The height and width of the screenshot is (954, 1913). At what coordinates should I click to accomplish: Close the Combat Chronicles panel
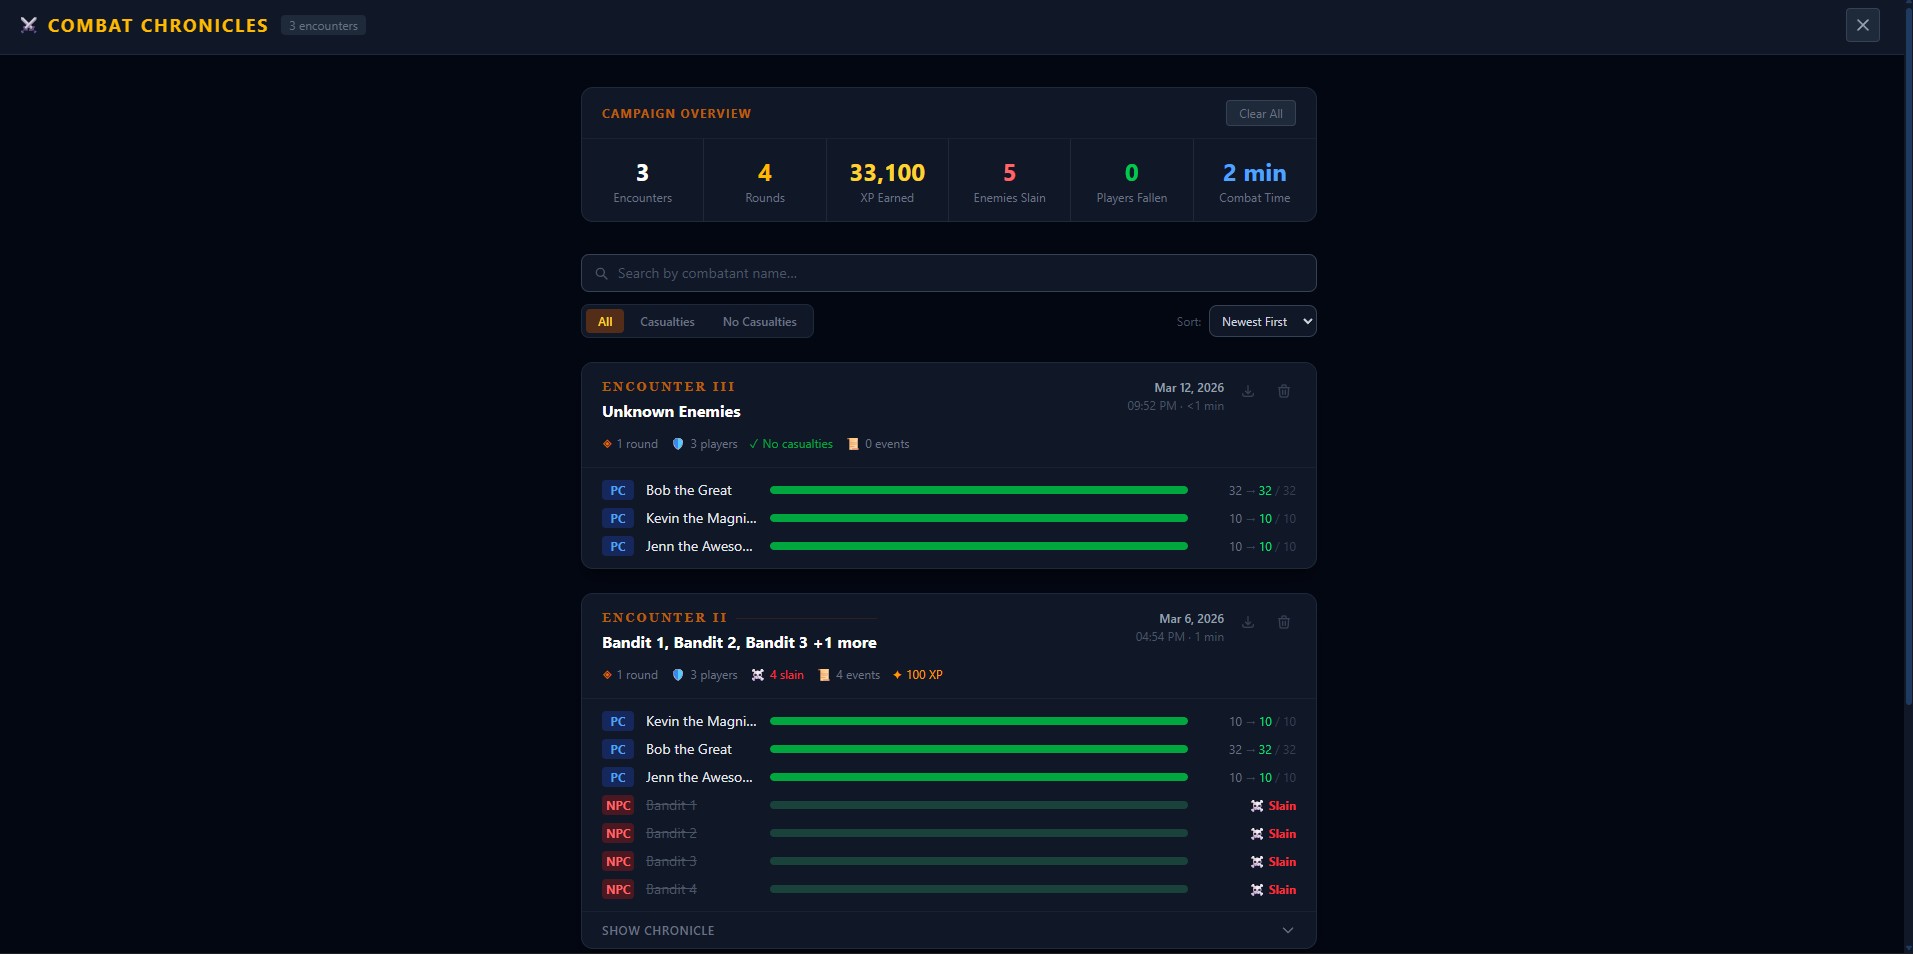point(1862,25)
